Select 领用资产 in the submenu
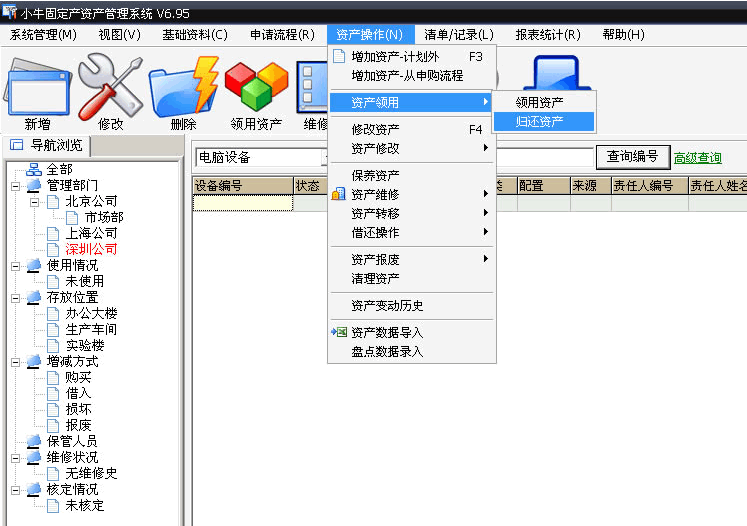747x526 pixels. pyautogui.click(x=544, y=102)
